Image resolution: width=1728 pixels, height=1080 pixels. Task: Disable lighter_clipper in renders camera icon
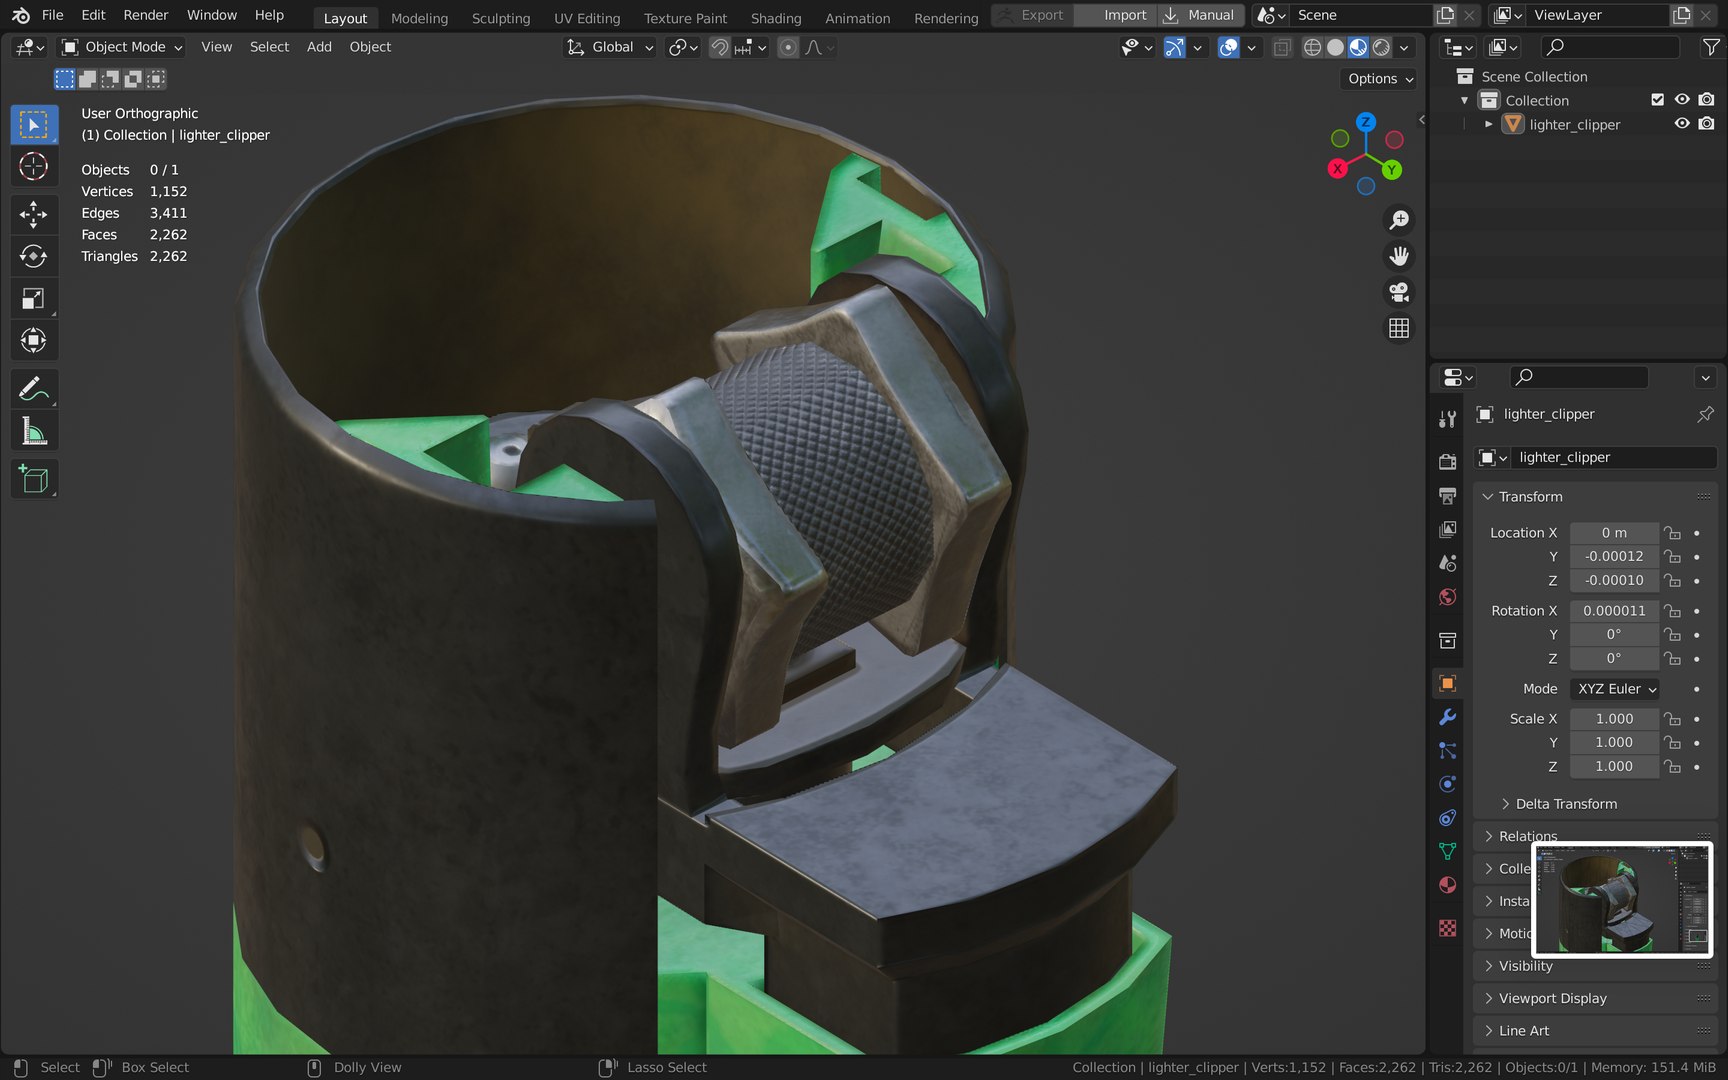(x=1706, y=124)
